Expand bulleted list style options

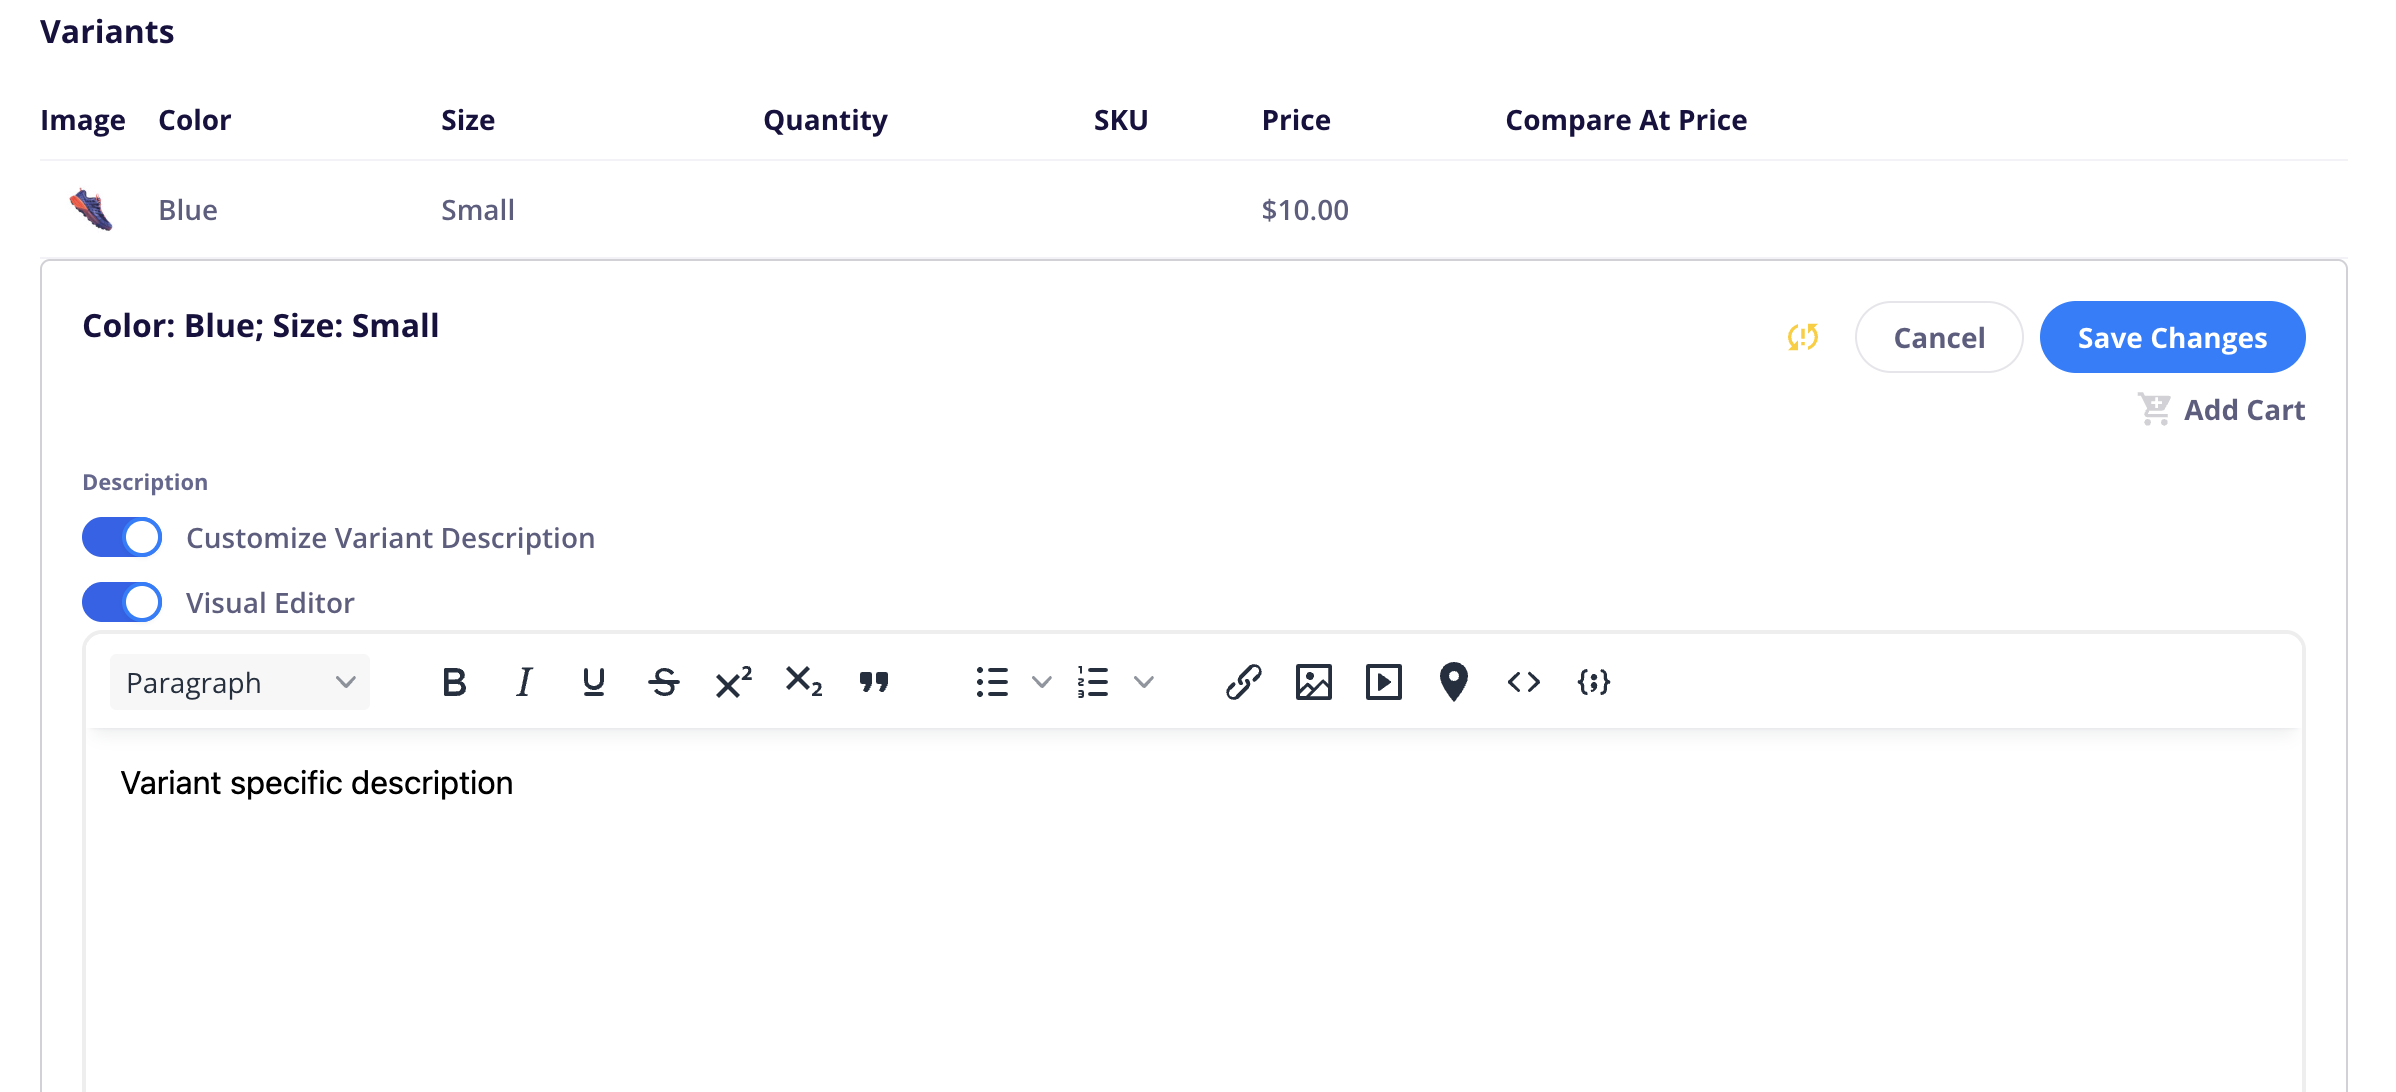1041,682
